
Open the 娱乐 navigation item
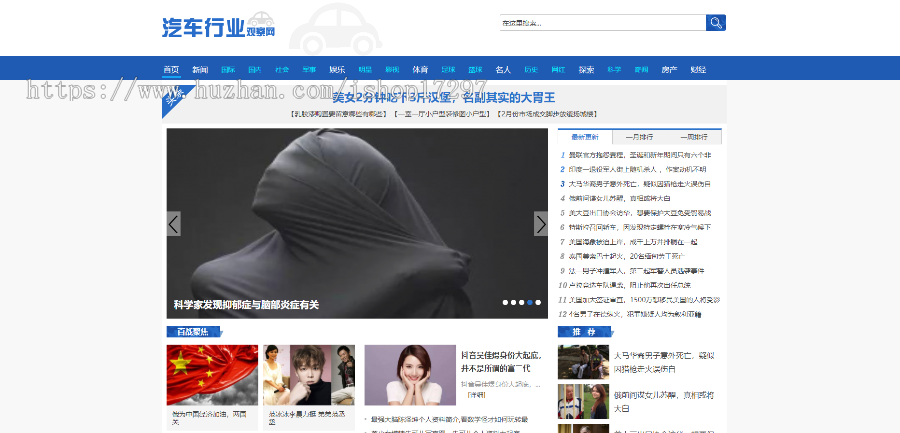point(338,69)
